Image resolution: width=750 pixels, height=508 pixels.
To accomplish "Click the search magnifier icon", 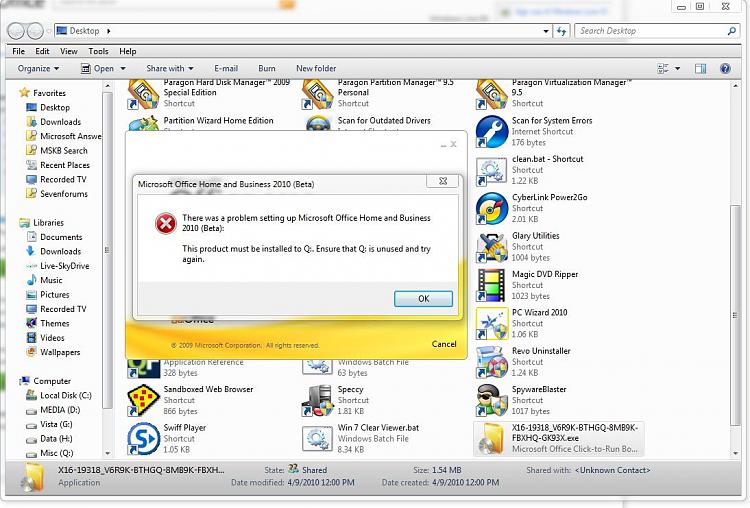I will coord(731,31).
